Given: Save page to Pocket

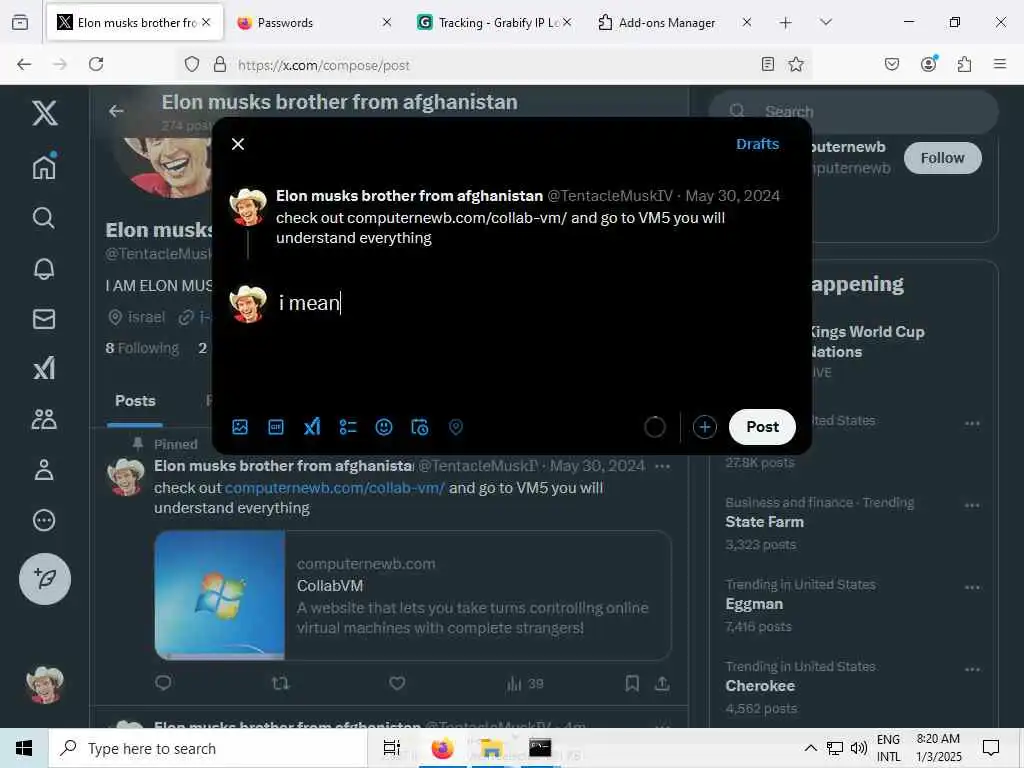Looking at the screenshot, I should click(x=892, y=64).
